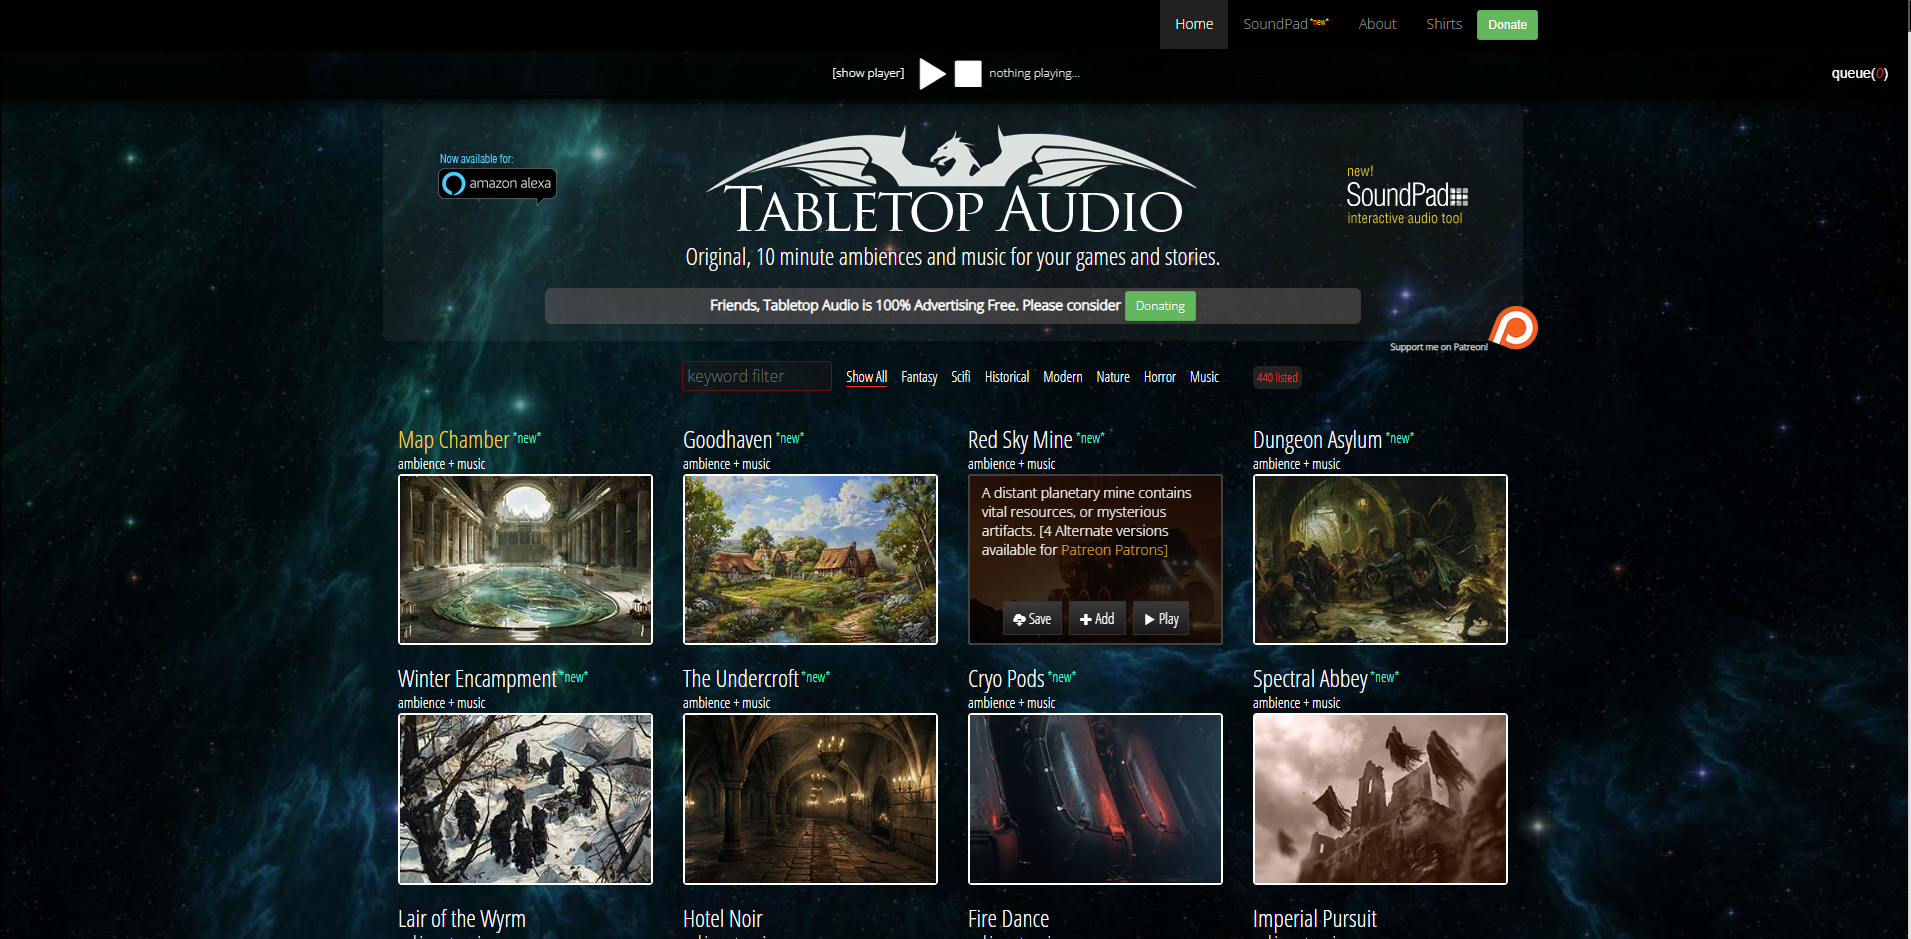Filter tracks by Historical

(x=1007, y=377)
